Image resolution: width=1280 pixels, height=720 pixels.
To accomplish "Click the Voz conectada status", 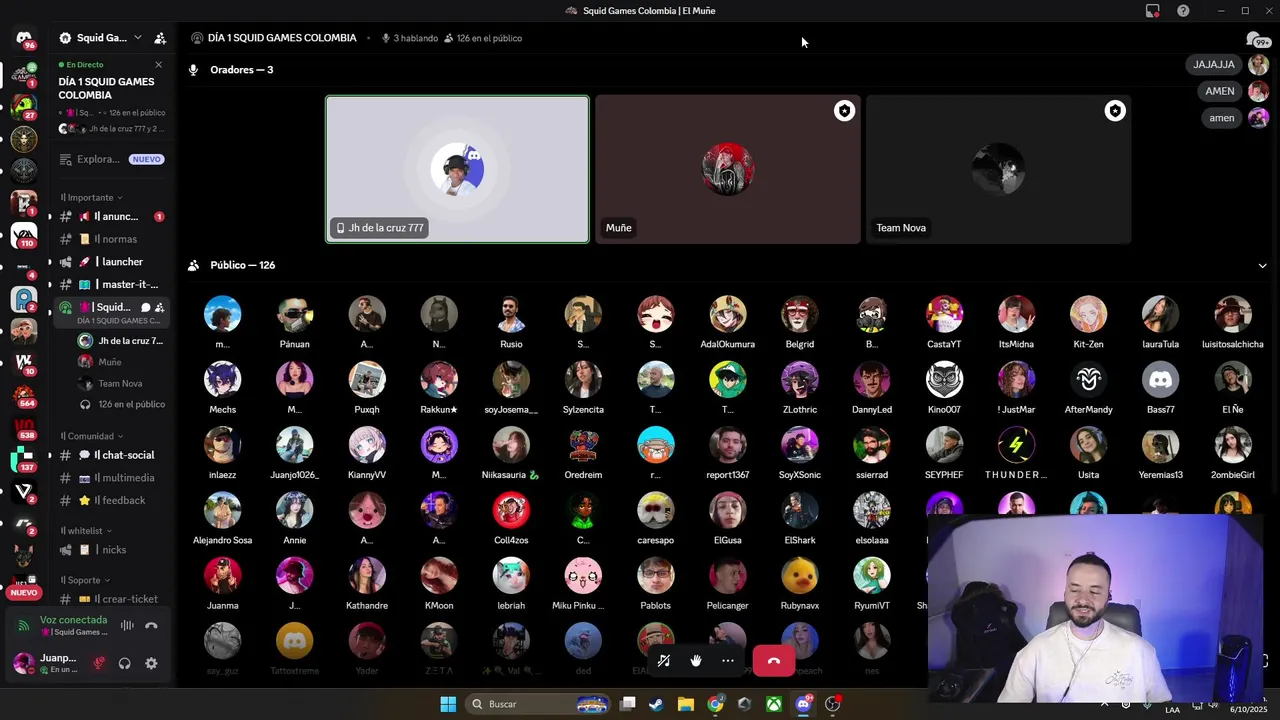I will click(73, 620).
